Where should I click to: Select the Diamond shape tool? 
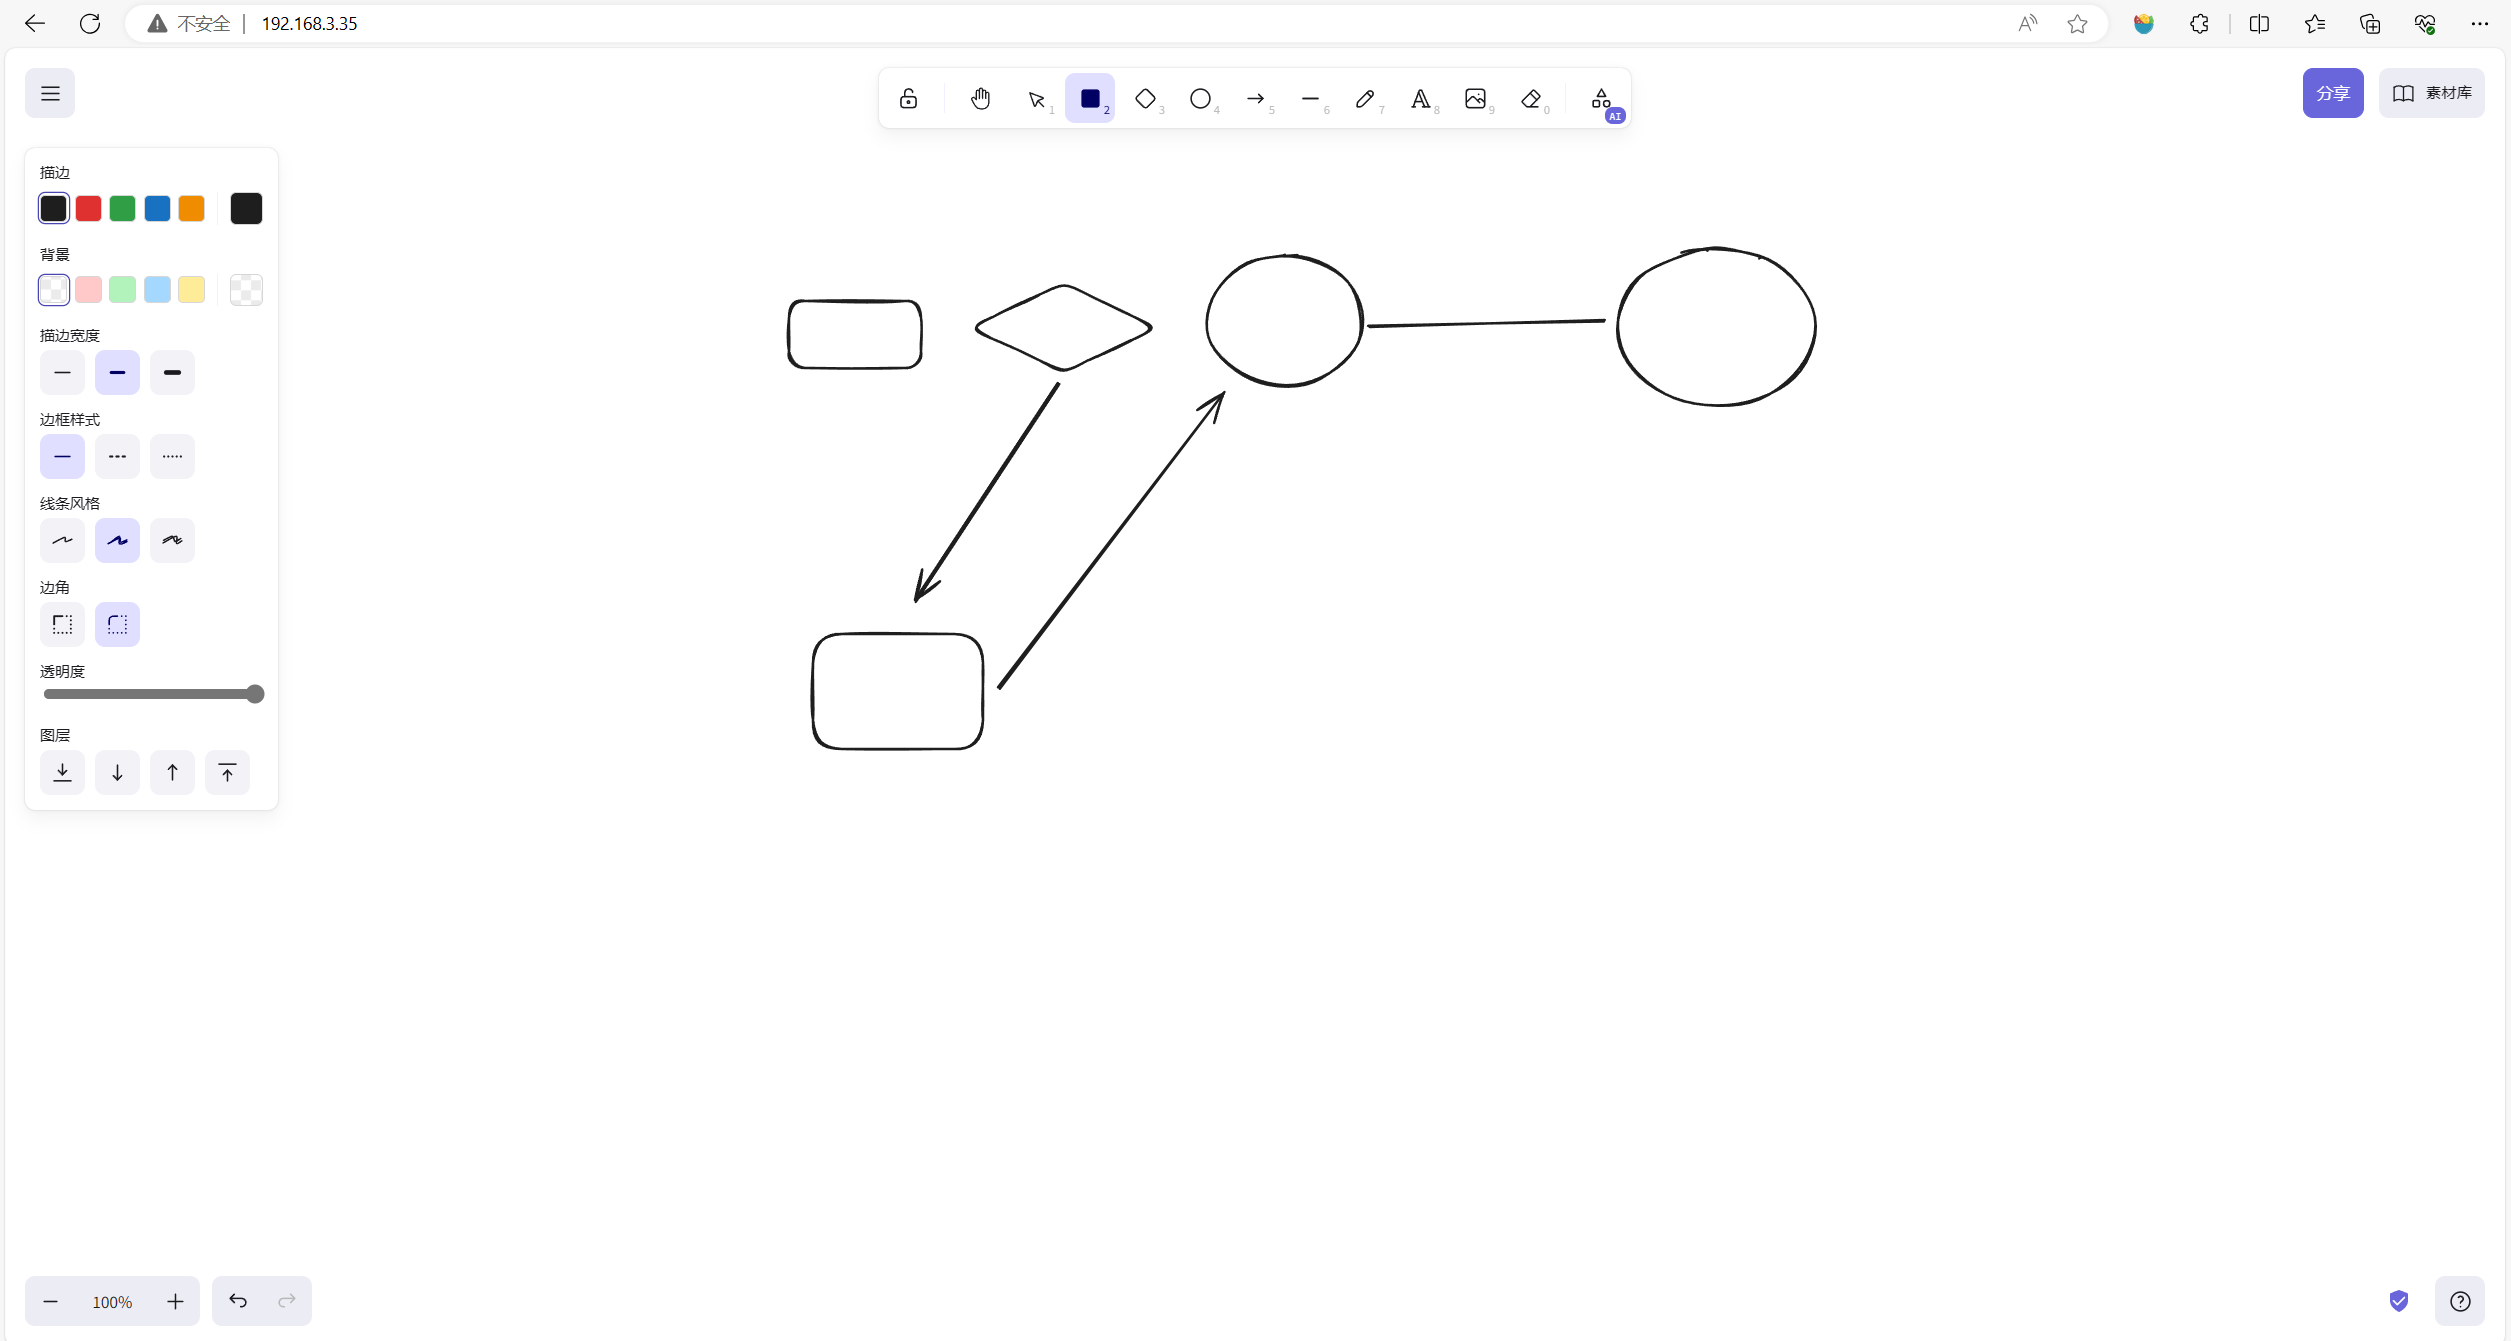[1145, 98]
